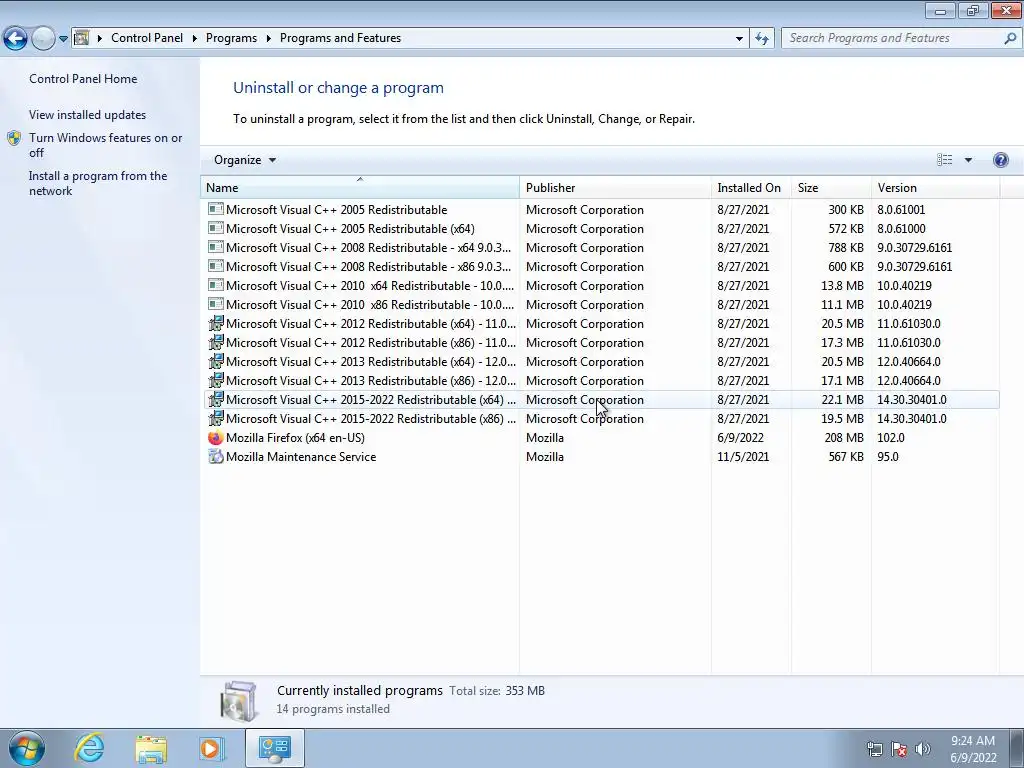1024x768 pixels.
Task: Open Windows Explorer from taskbar
Action: pos(151,748)
